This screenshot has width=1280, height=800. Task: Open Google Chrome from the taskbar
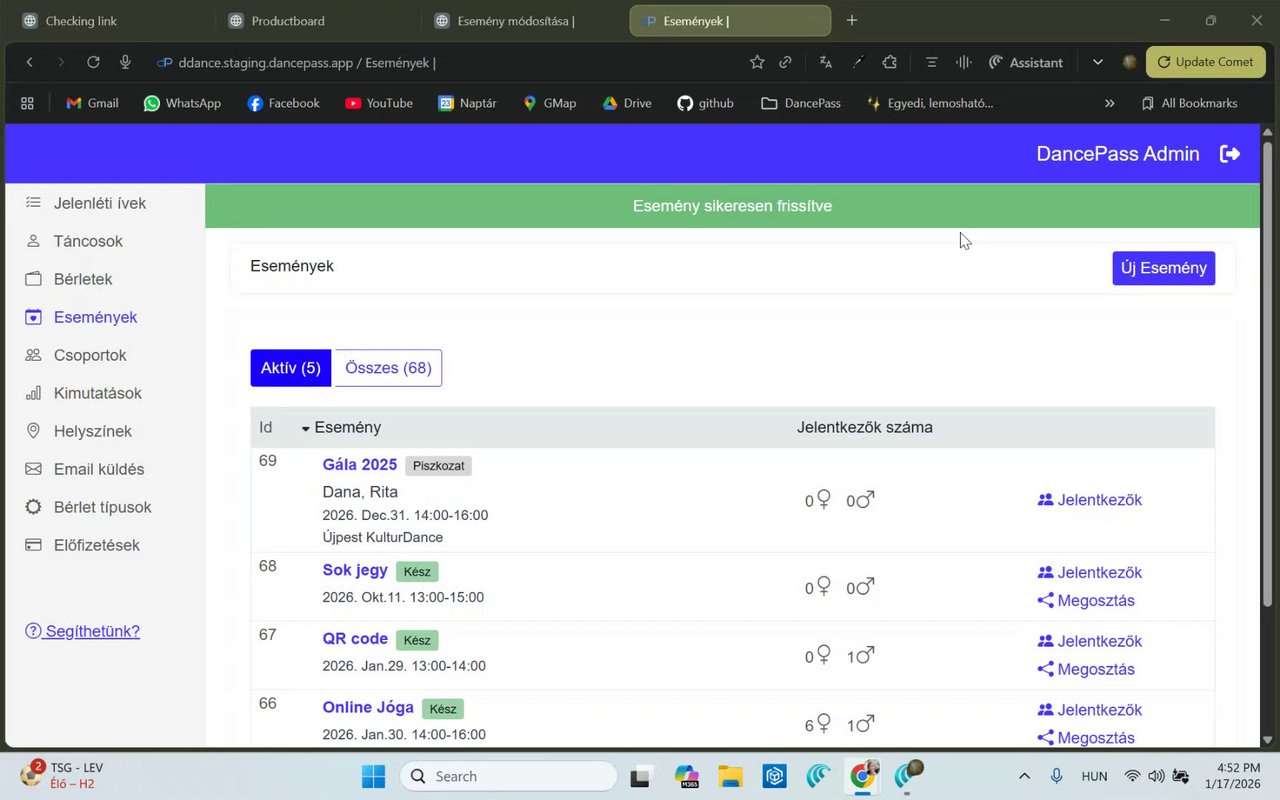pyautogui.click(x=863, y=776)
